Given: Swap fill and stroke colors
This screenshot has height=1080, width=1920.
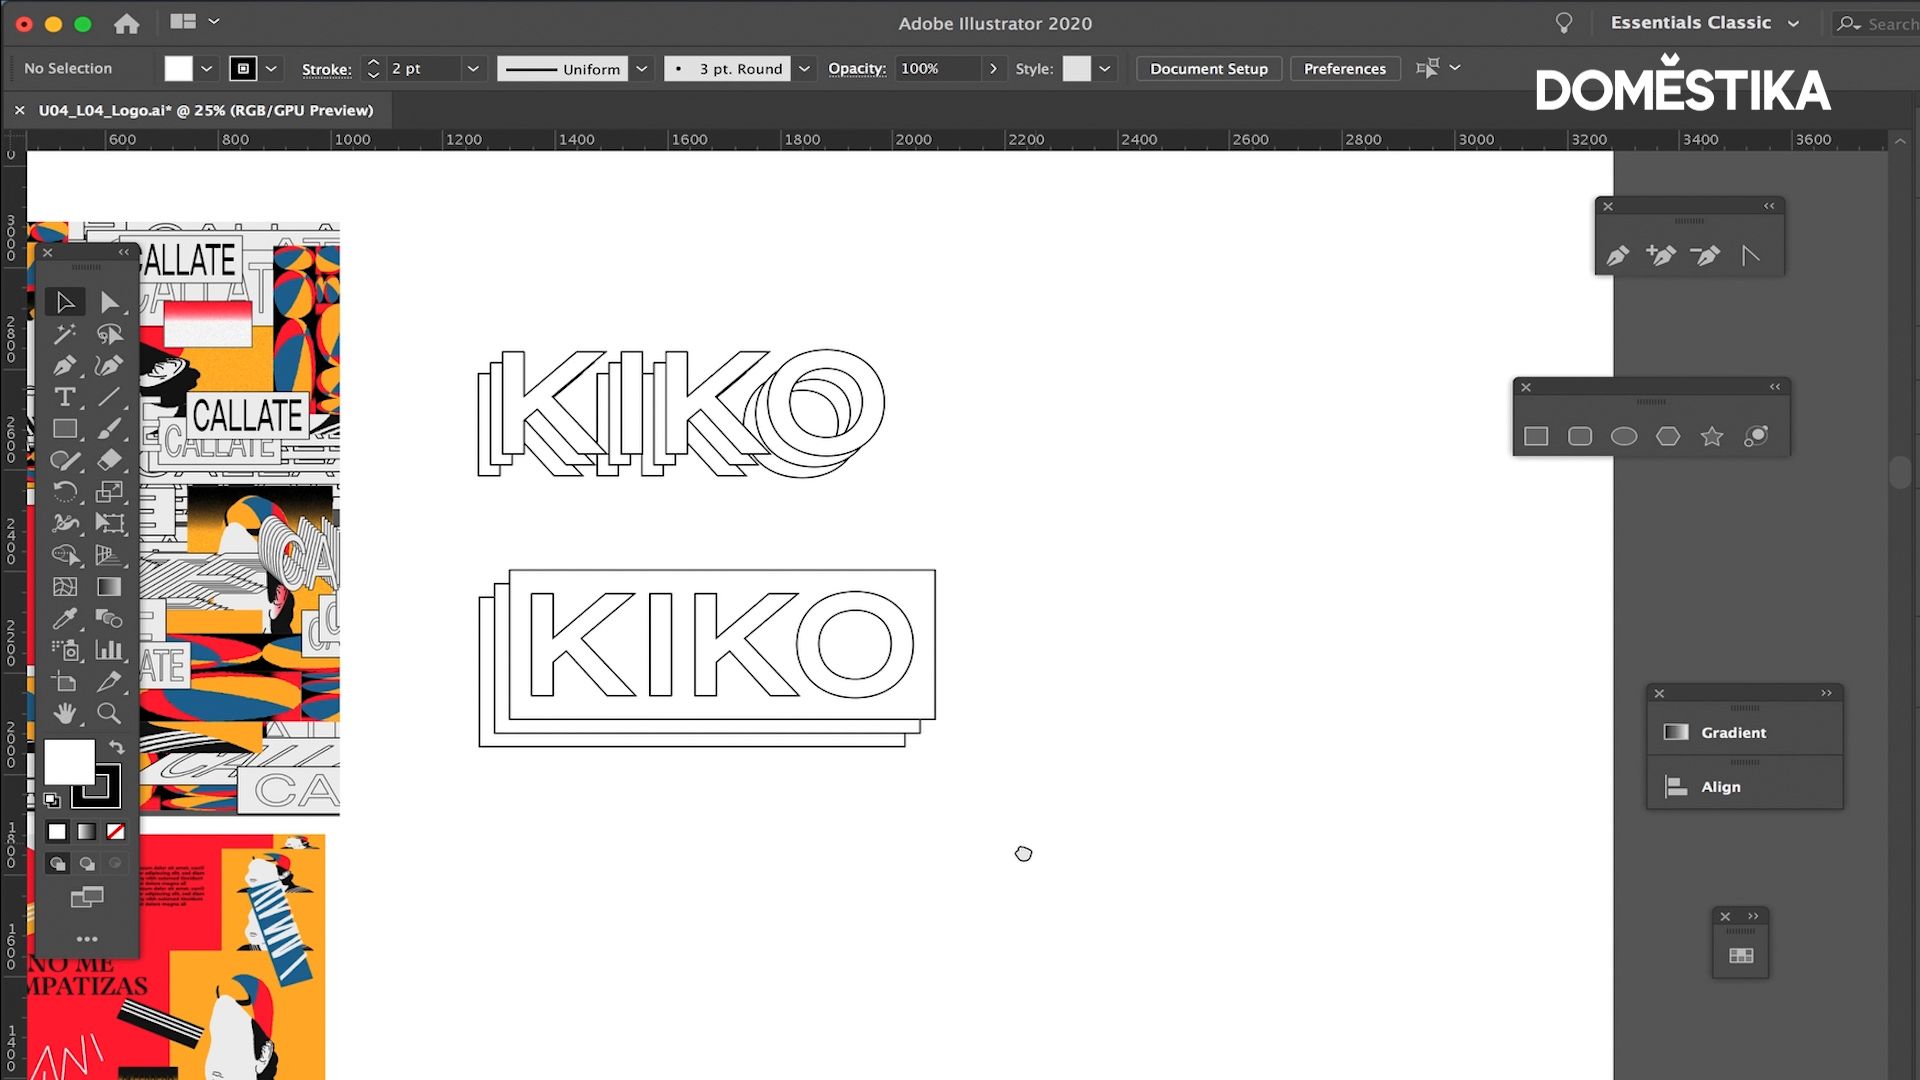Looking at the screenshot, I should pyautogui.click(x=117, y=747).
